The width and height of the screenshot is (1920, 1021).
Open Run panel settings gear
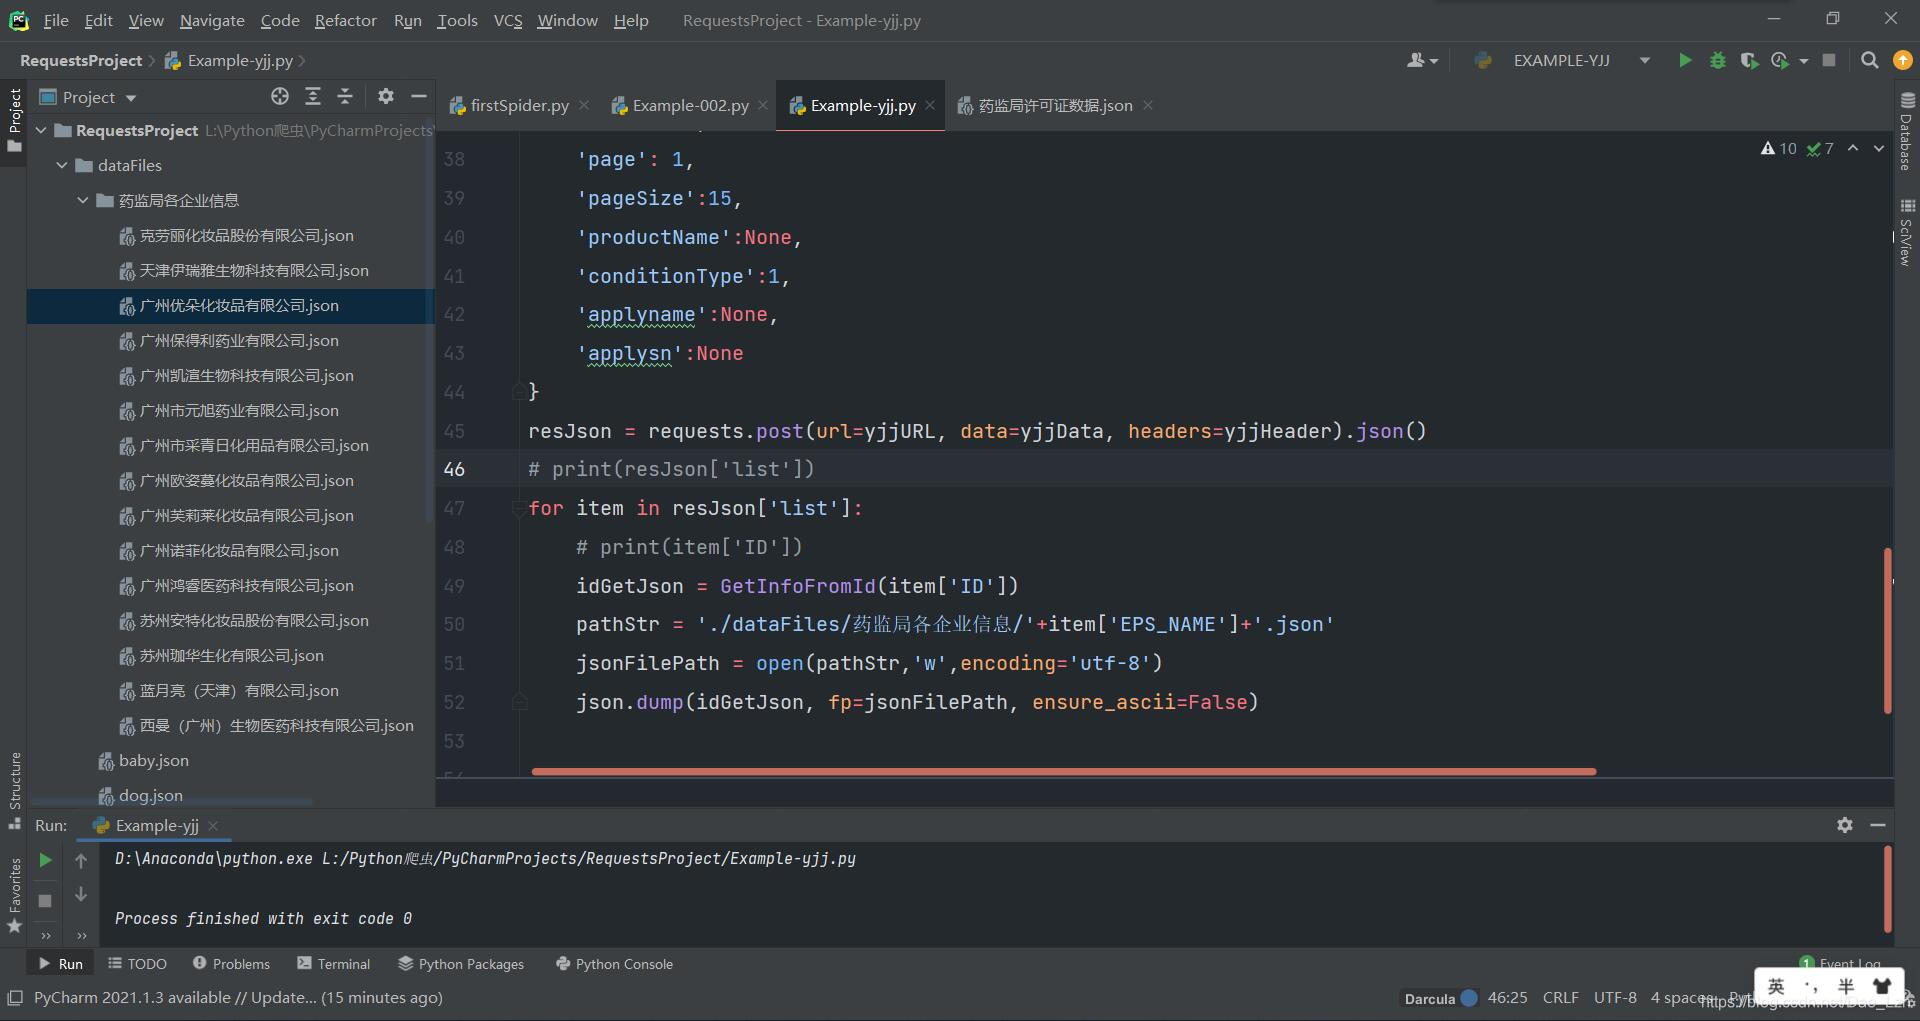tap(1845, 825)
